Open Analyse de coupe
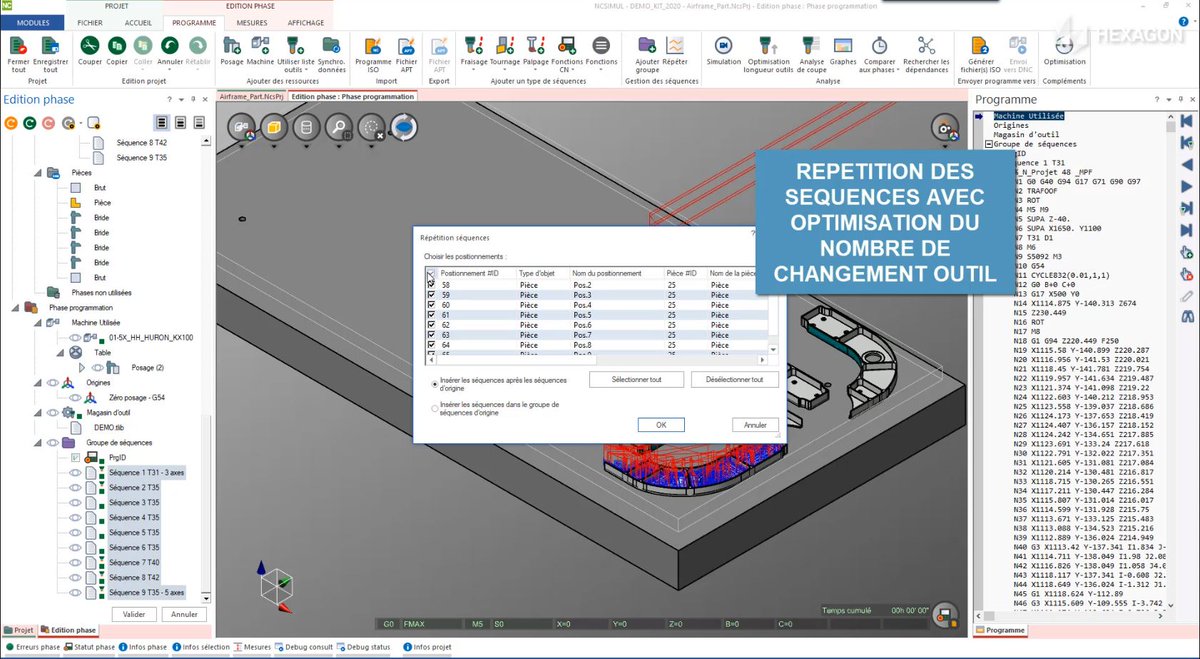The image size is (1200, 659). point(811,46)
